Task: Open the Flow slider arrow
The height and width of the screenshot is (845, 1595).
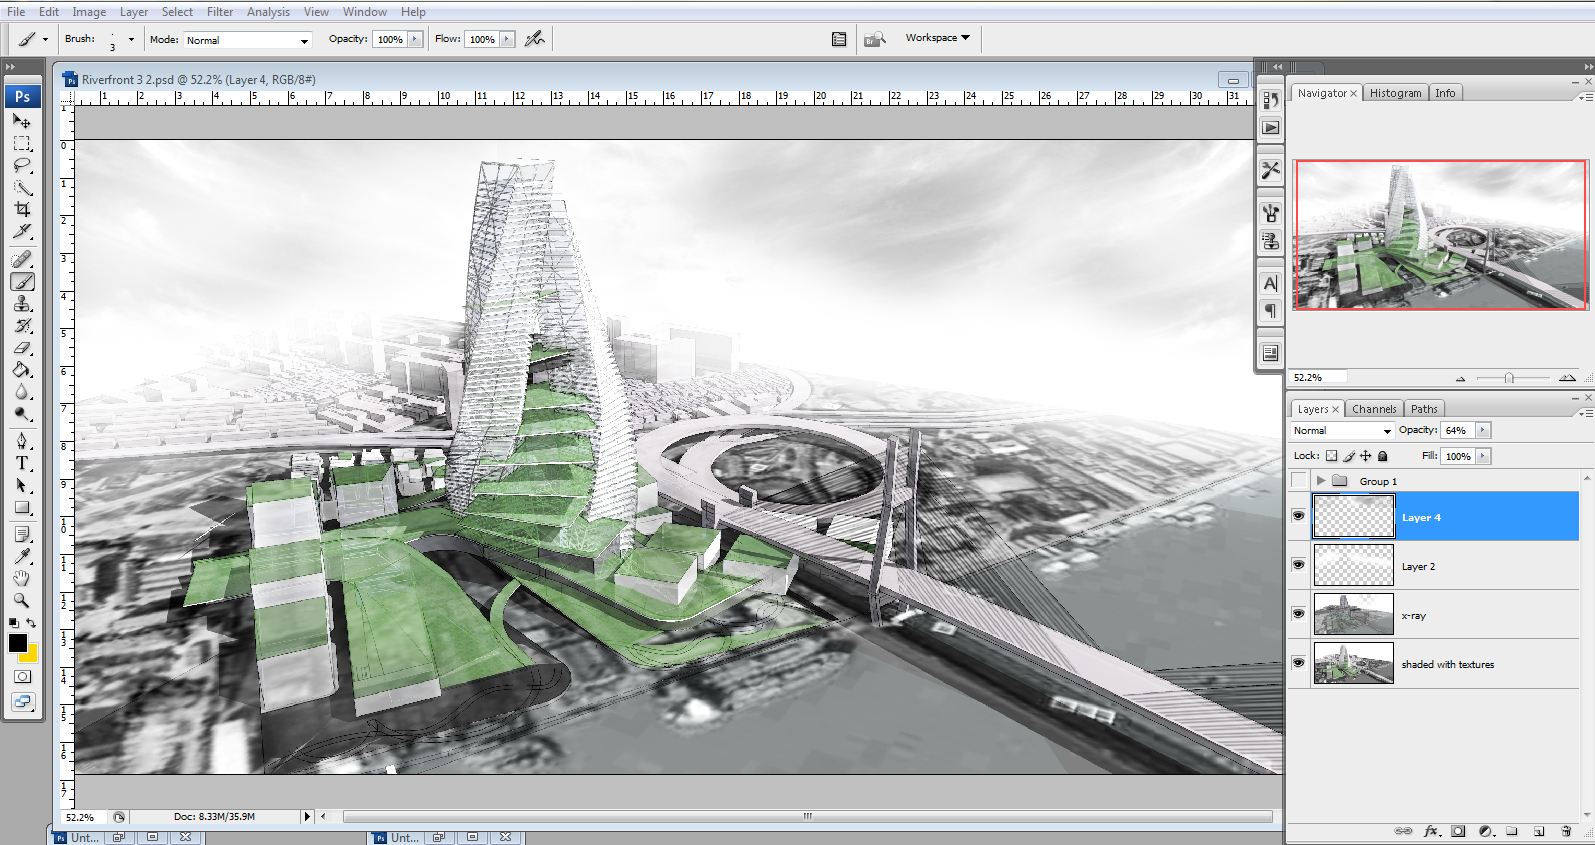Action: point(507,39)
